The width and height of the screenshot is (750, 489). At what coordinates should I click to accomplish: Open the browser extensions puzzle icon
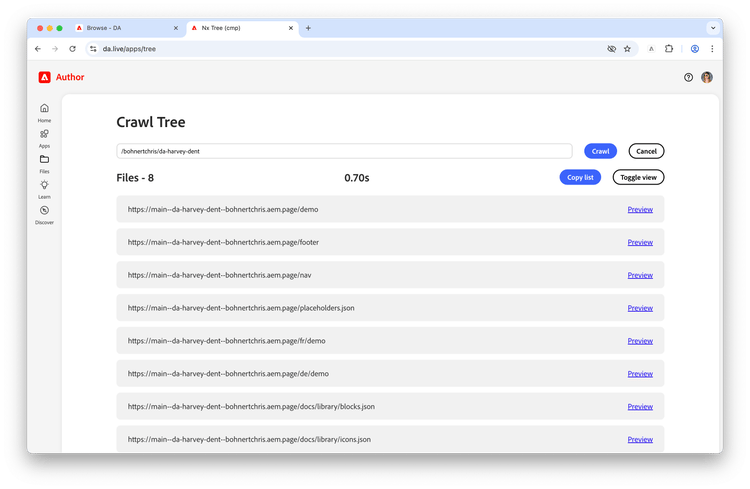pyautogui.click(x=669, y=49)
